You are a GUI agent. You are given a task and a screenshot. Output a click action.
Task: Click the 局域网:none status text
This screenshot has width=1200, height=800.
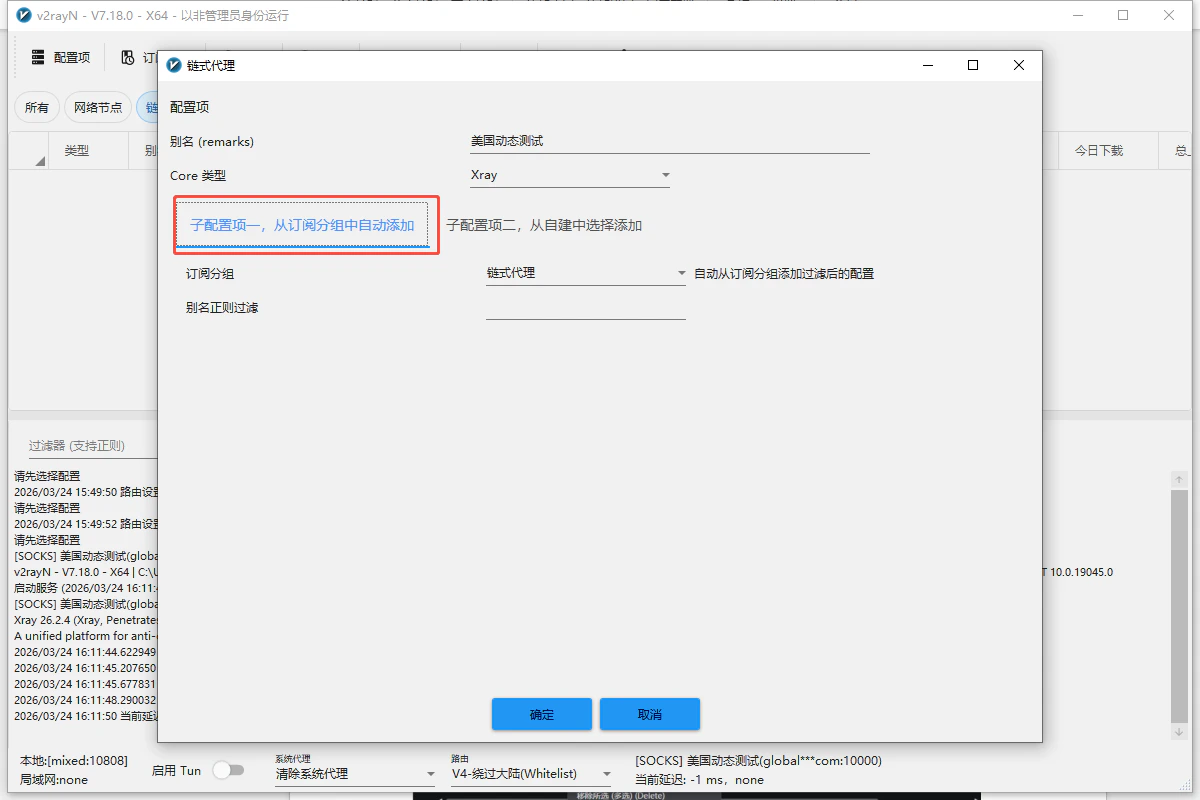pyautogui.click(x=54, y=780)
